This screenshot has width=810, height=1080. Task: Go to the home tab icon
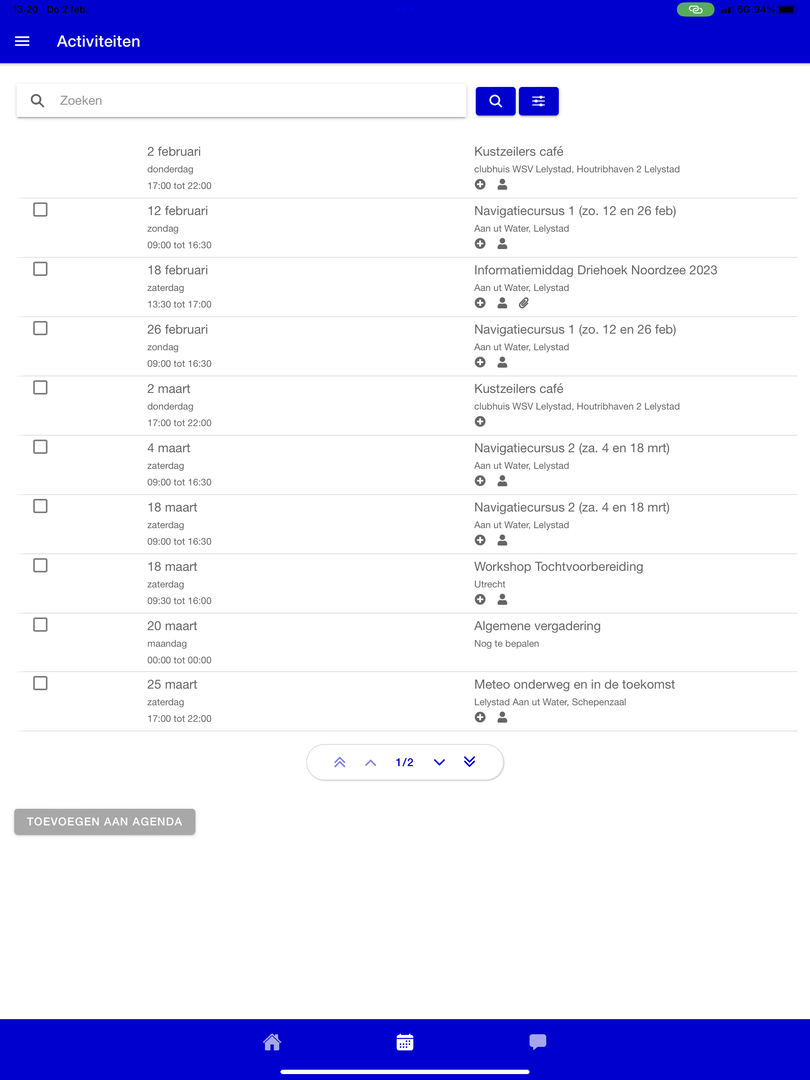(272, 1042)
